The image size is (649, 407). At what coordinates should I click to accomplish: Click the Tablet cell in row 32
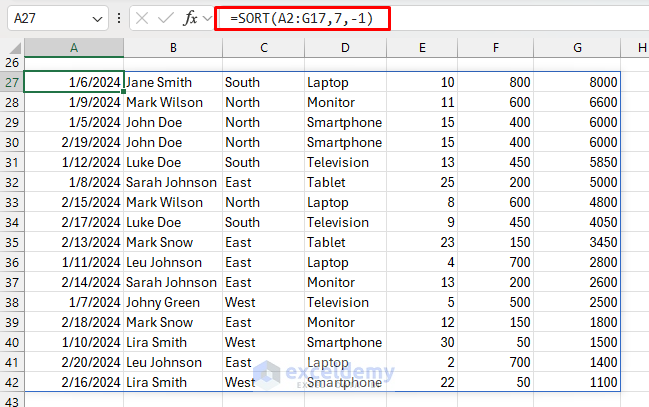click(327, 182)
